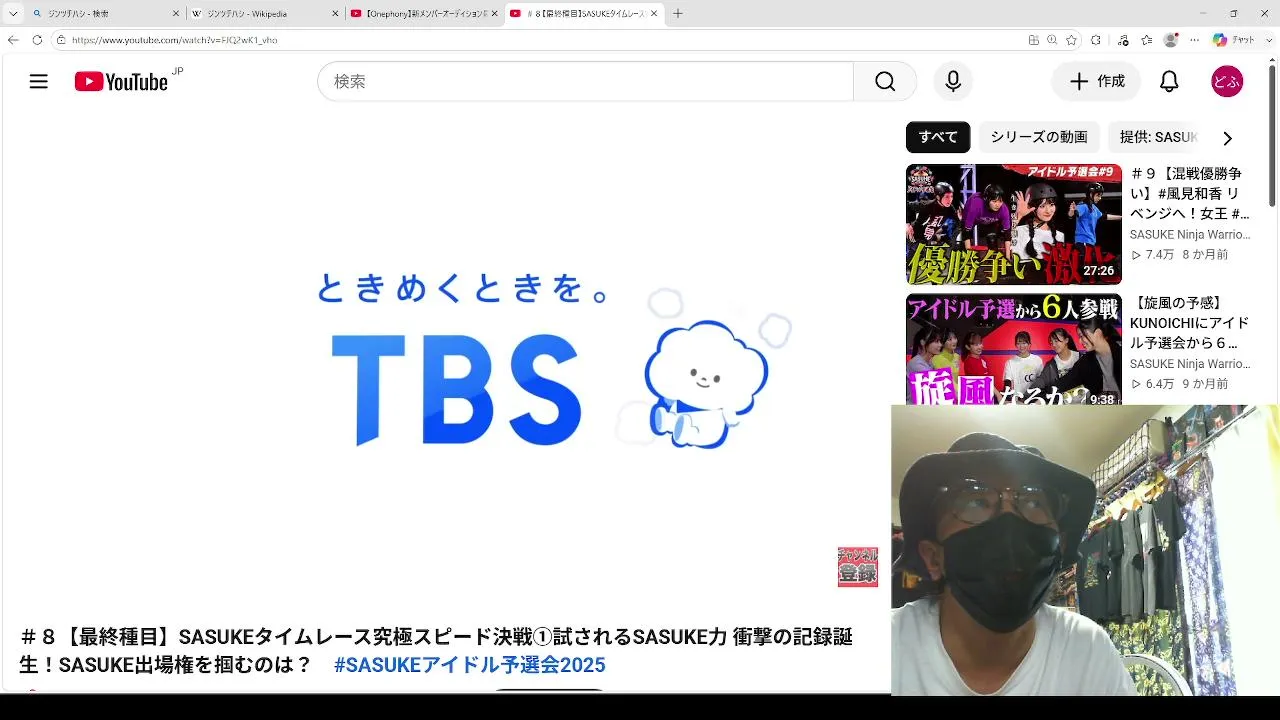The image size is (1280, 720).
Task: Focus the YouTube 検索 search box
Action: [586, 82]
